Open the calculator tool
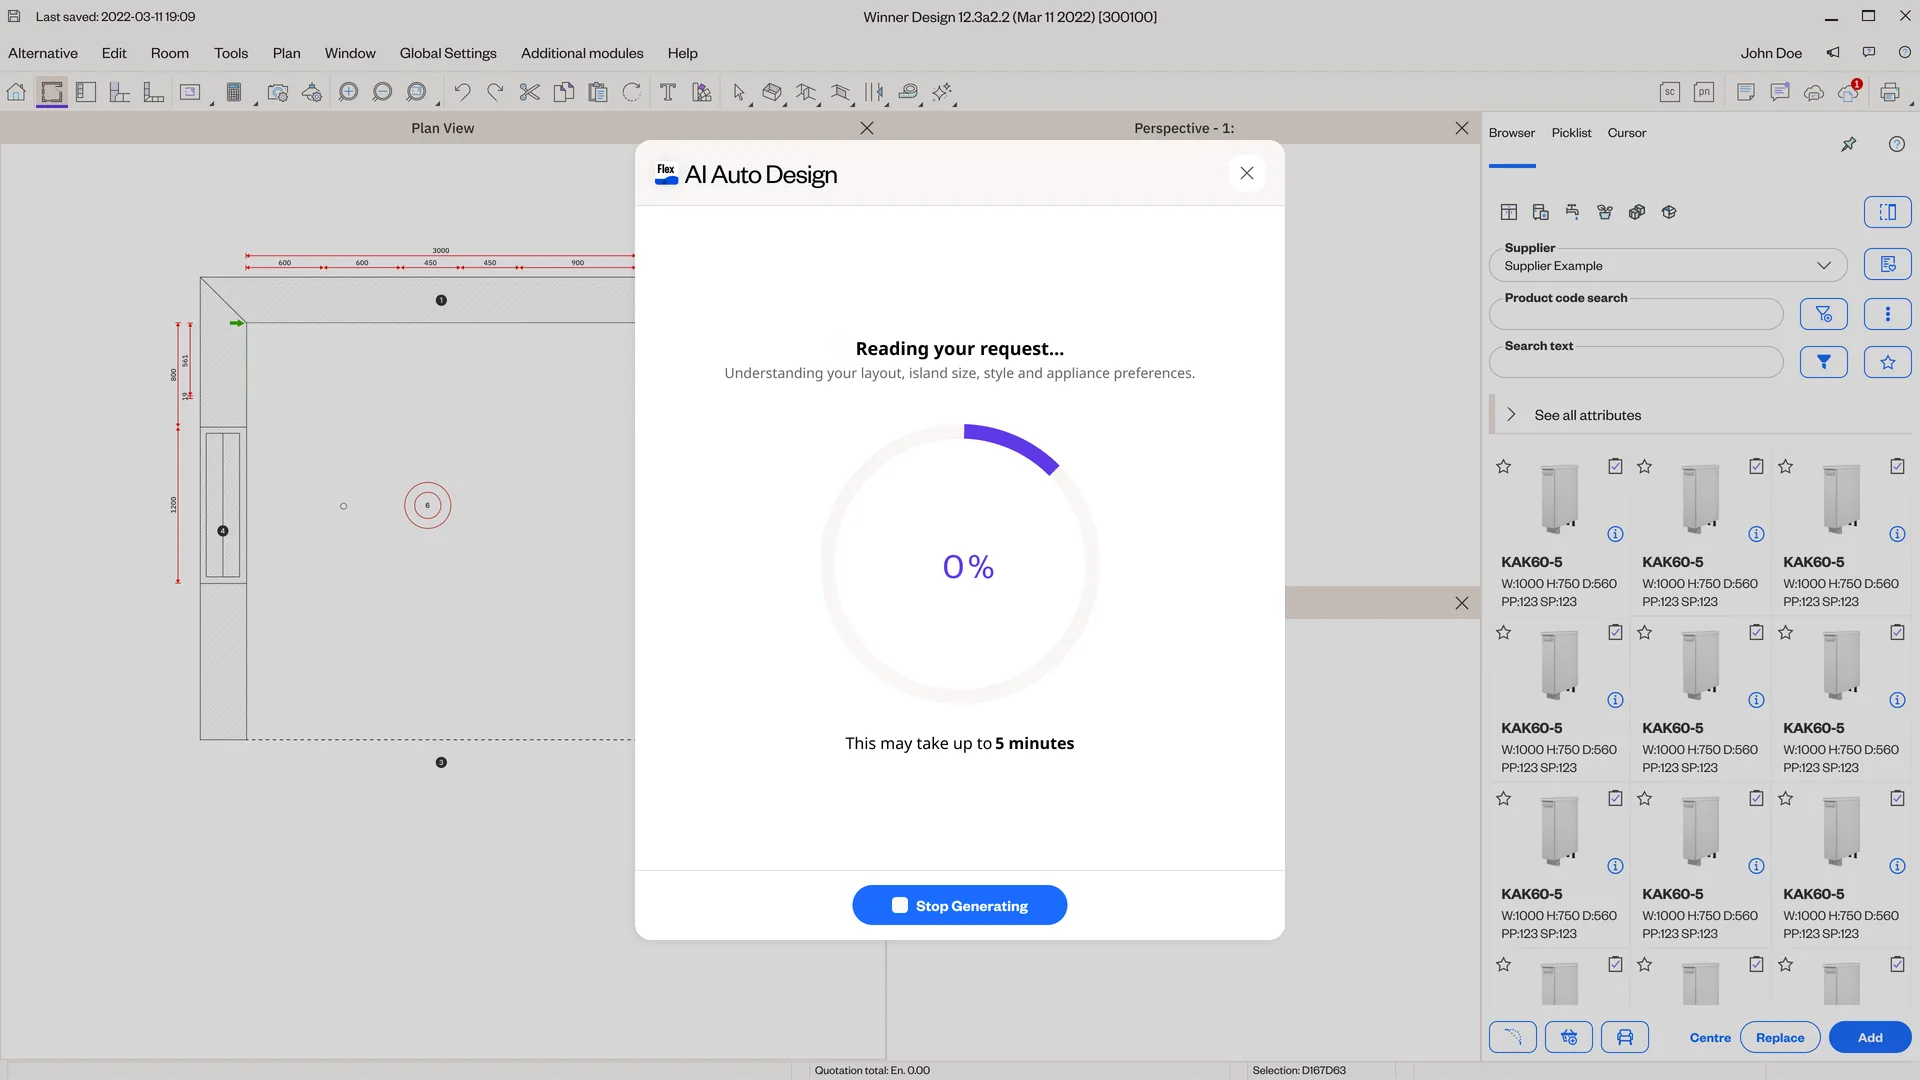This screenshot has width=1920, height=1080. 234,92
